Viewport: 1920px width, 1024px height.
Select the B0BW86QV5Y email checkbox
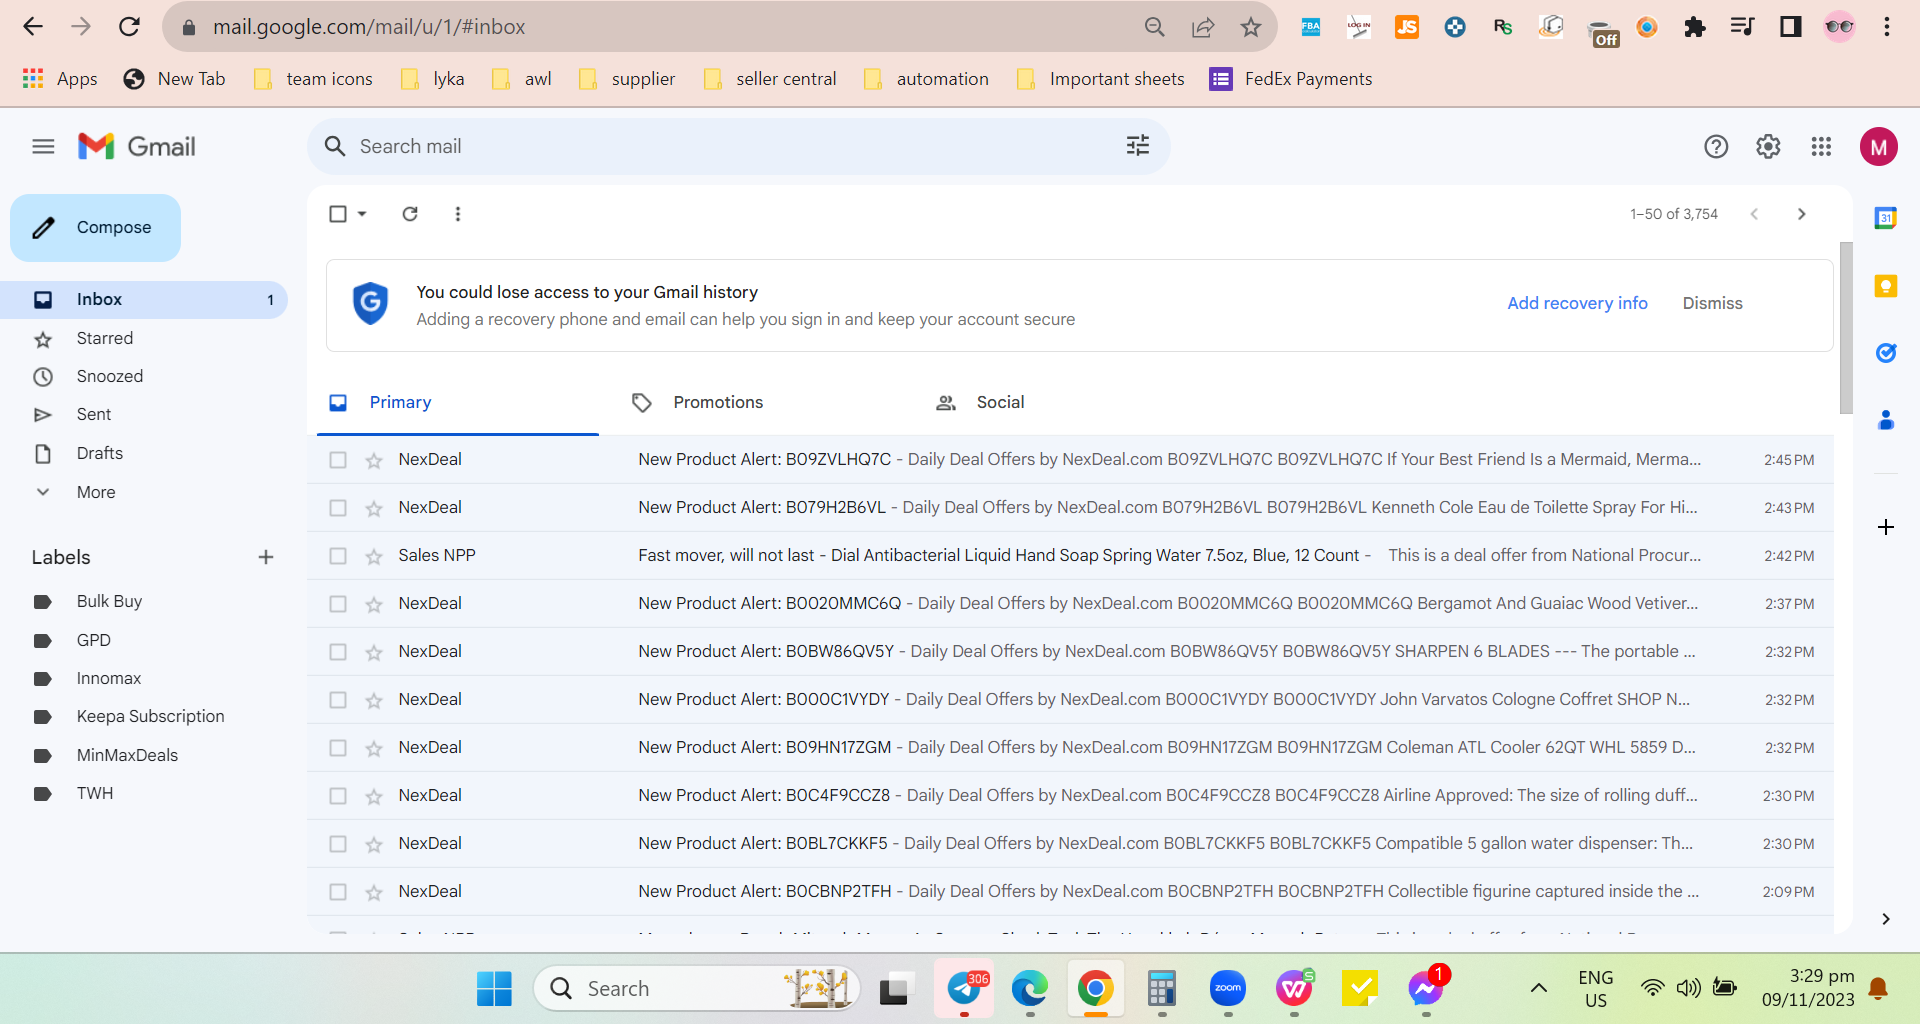point(338,652)
